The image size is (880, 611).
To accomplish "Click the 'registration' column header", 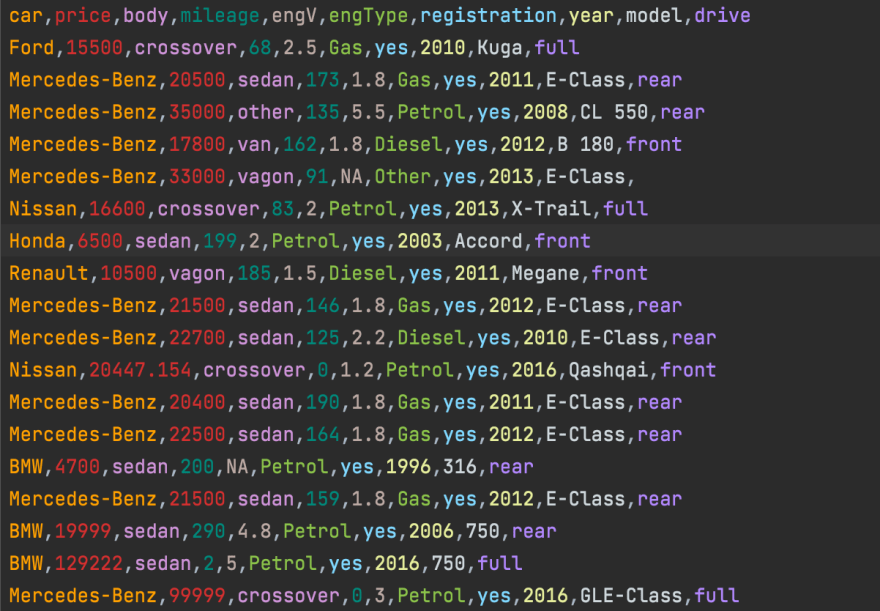I will click(x=488, y=16).
